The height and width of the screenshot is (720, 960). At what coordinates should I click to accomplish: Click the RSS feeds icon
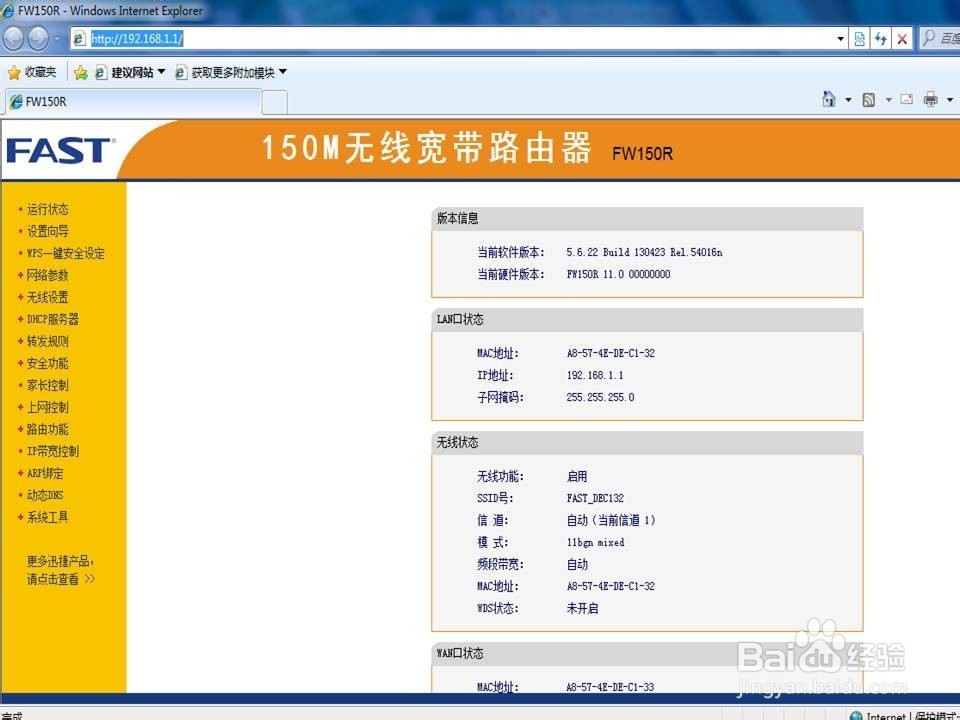868,100
